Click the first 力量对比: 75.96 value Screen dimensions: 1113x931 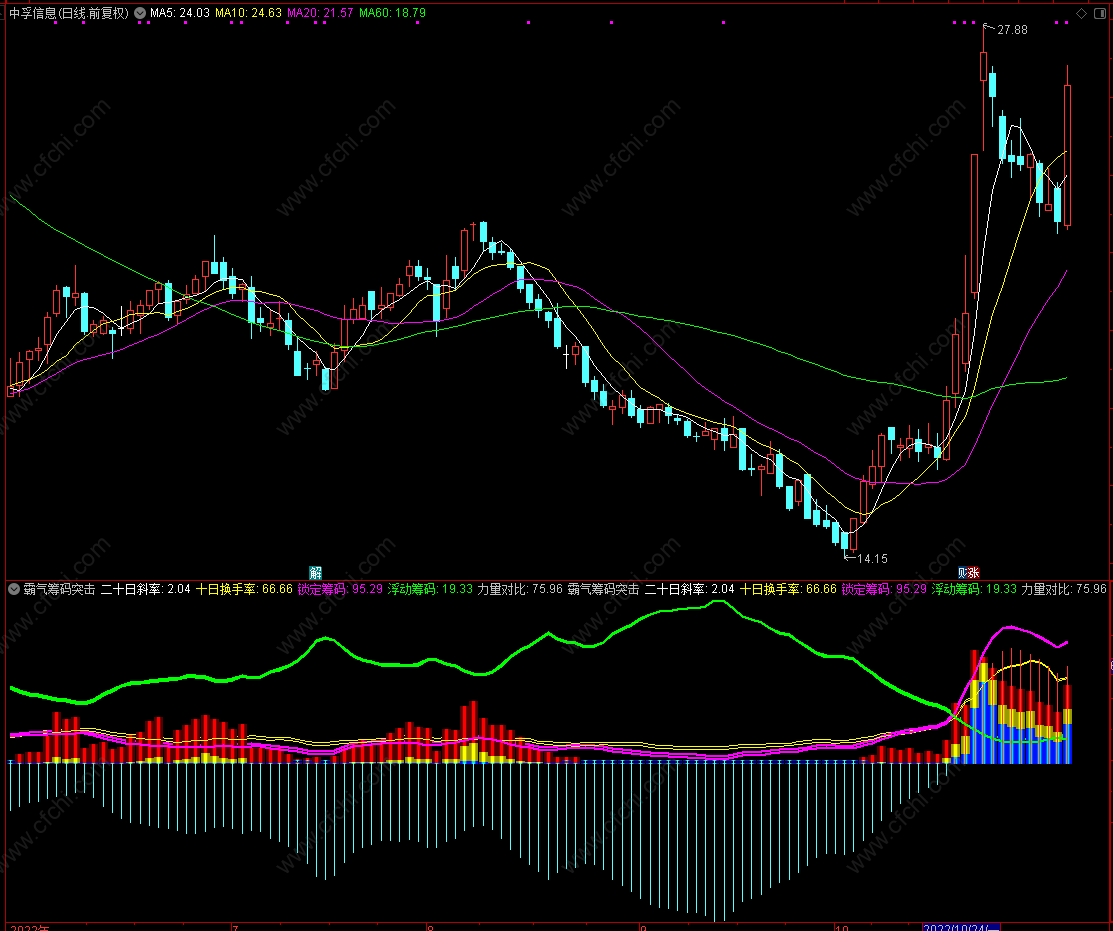pos(520,589)
